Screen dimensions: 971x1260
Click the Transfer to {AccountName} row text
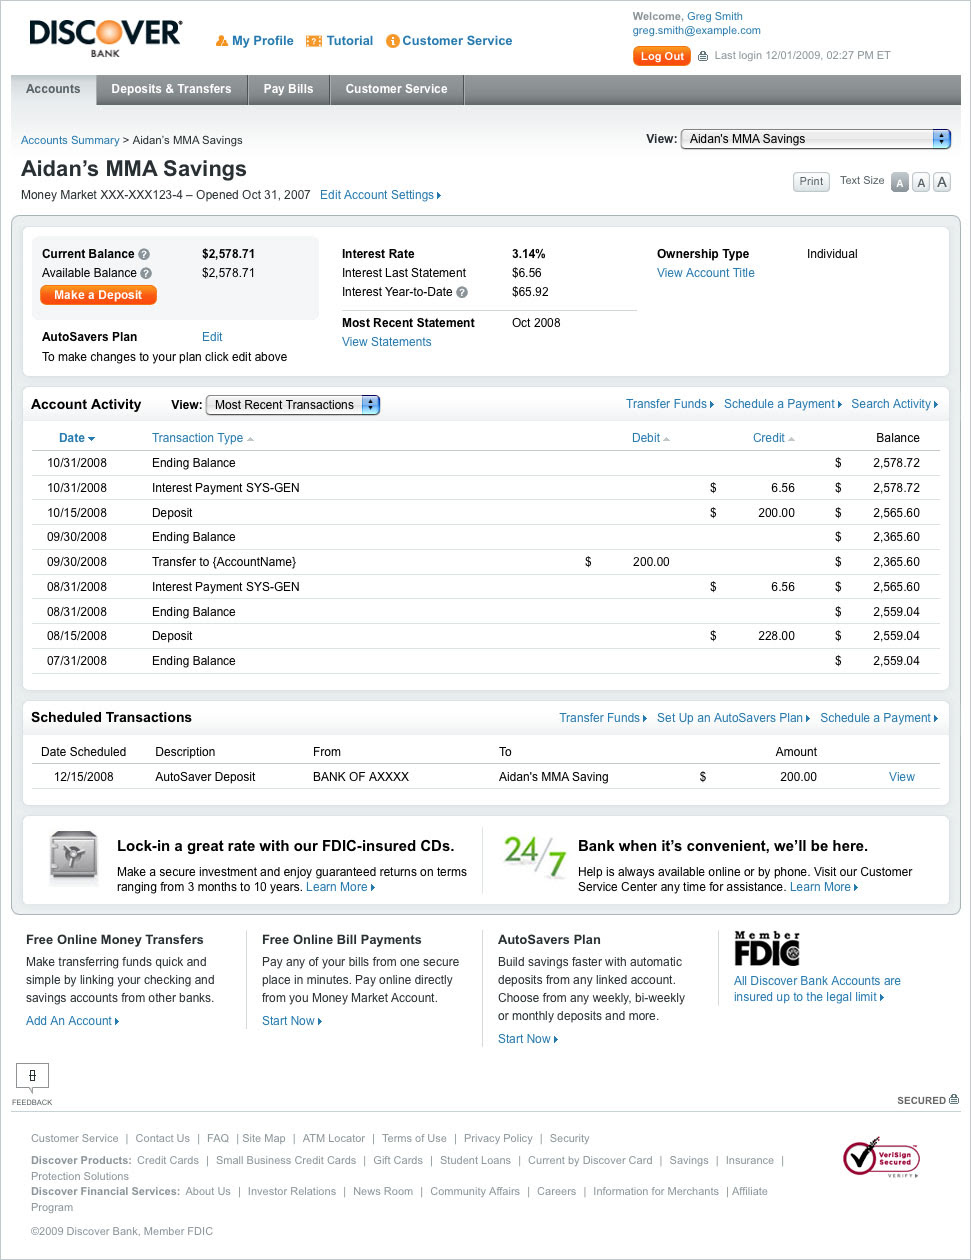(x=224, y=562)
